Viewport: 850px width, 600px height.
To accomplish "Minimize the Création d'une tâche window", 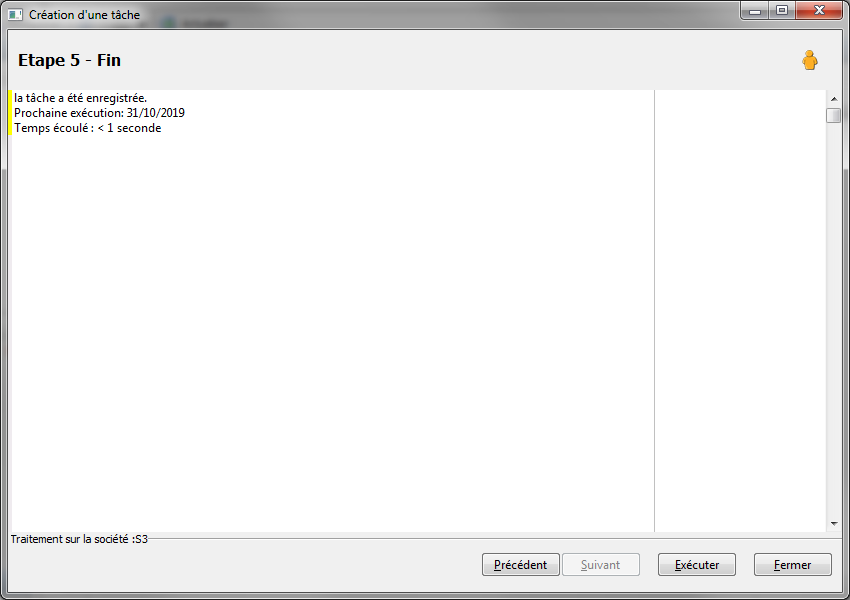I will coord(755,11).
